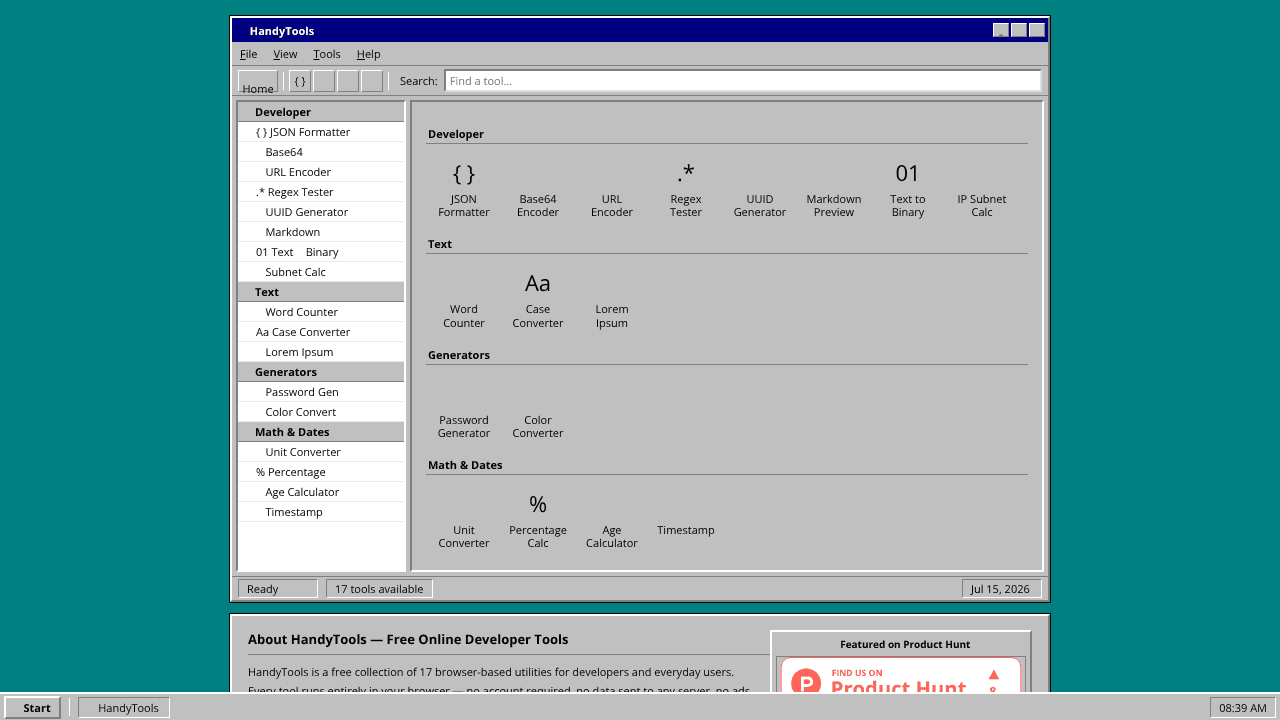Select Aa Case Converter in the sidebar
The image size is (1280, 720).
pos(321,332)
